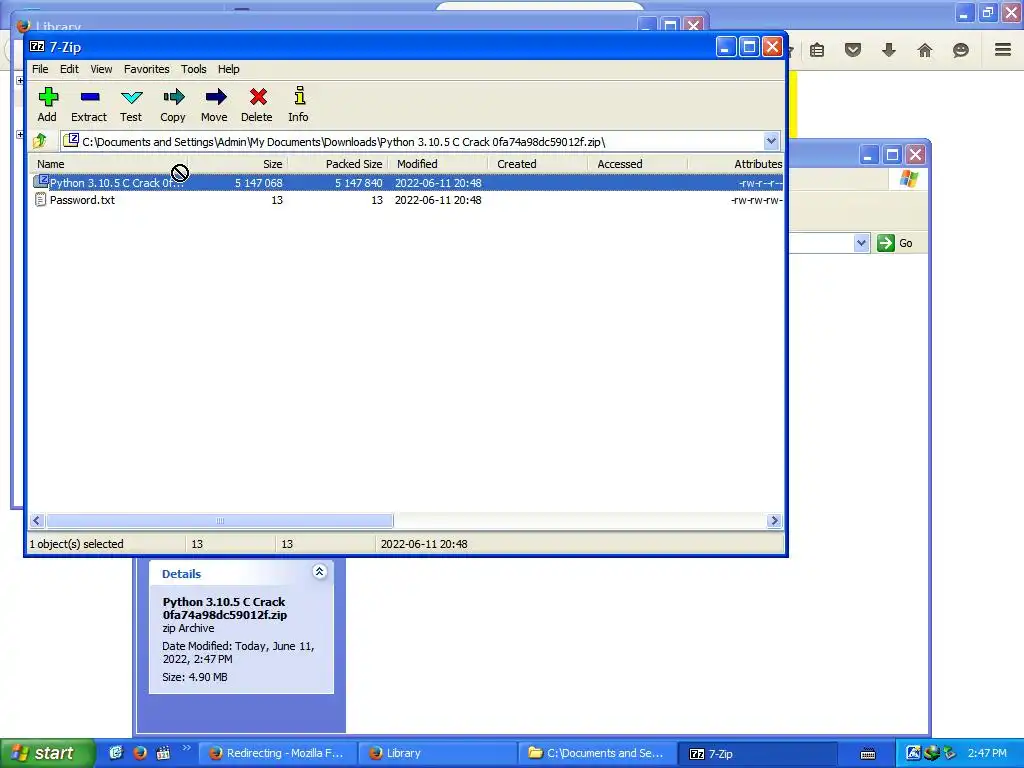Click horizontal scrollbar right arrow

point(774,520)
